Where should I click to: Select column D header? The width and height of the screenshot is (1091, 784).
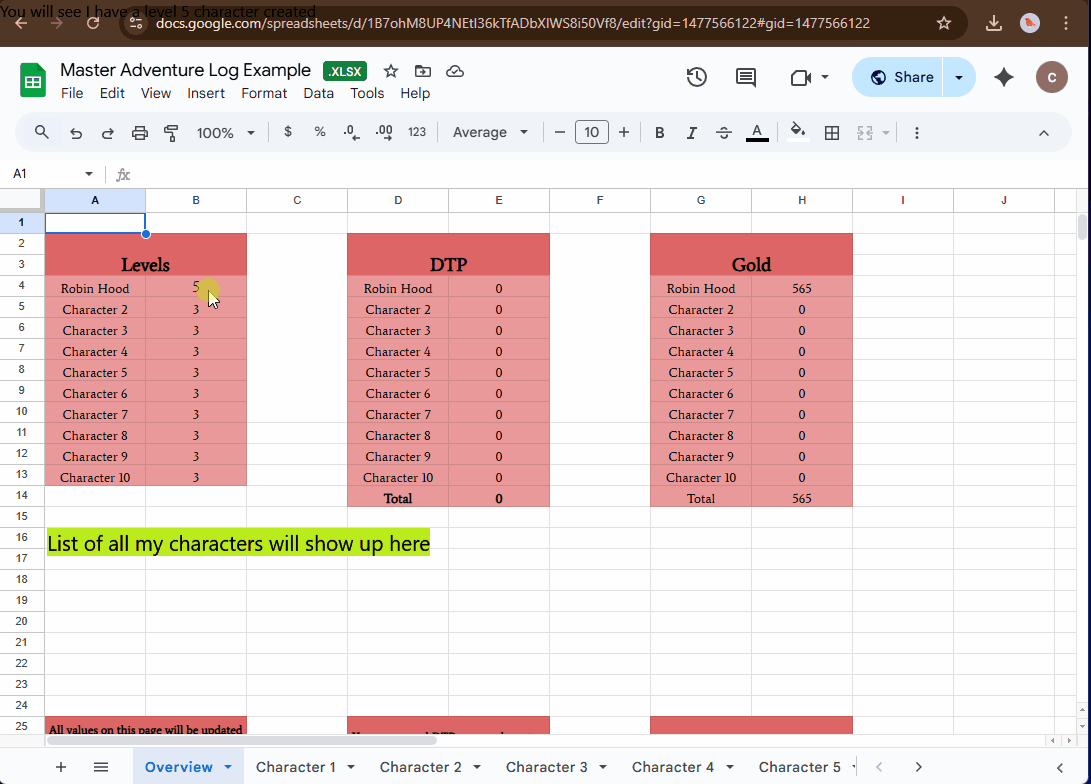point(398,200)
